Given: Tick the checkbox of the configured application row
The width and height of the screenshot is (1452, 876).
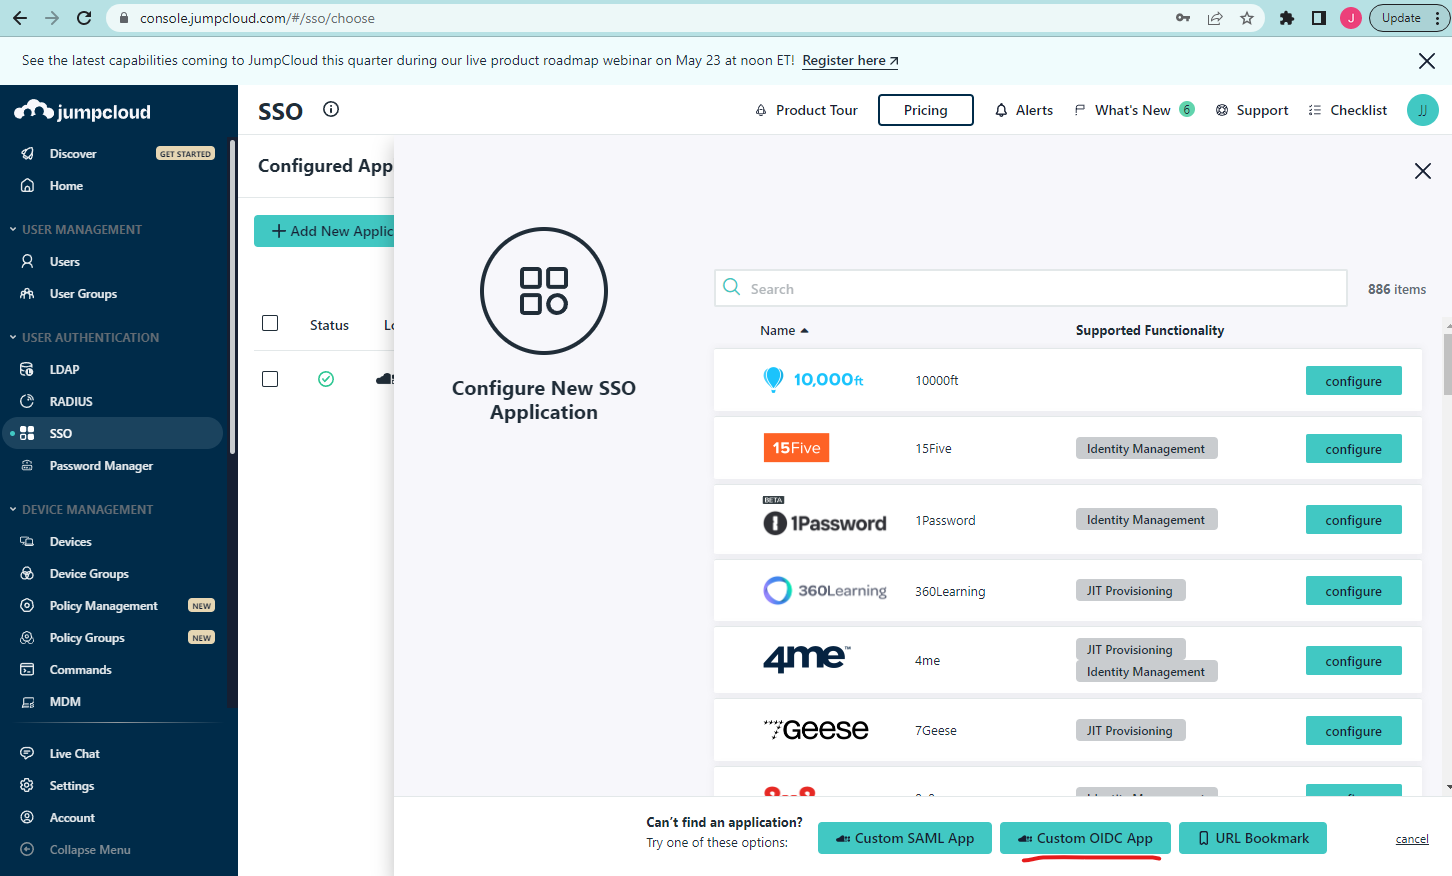Looking at the screenshot, I should click(x=270, y=379).
